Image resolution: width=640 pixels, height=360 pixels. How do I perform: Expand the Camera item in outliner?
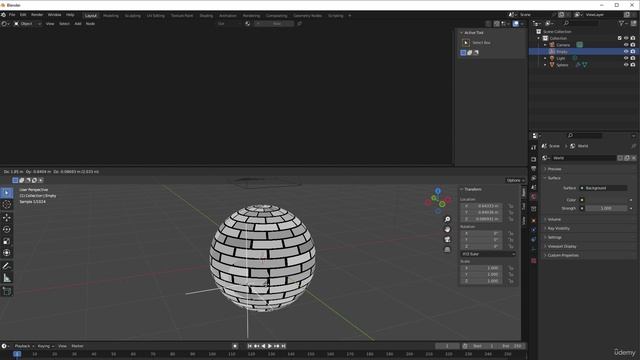(x=545, y=45)
